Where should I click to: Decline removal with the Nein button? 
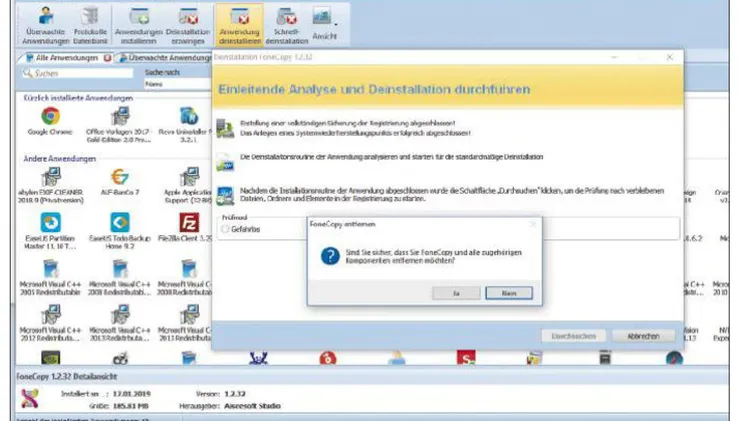509,293
